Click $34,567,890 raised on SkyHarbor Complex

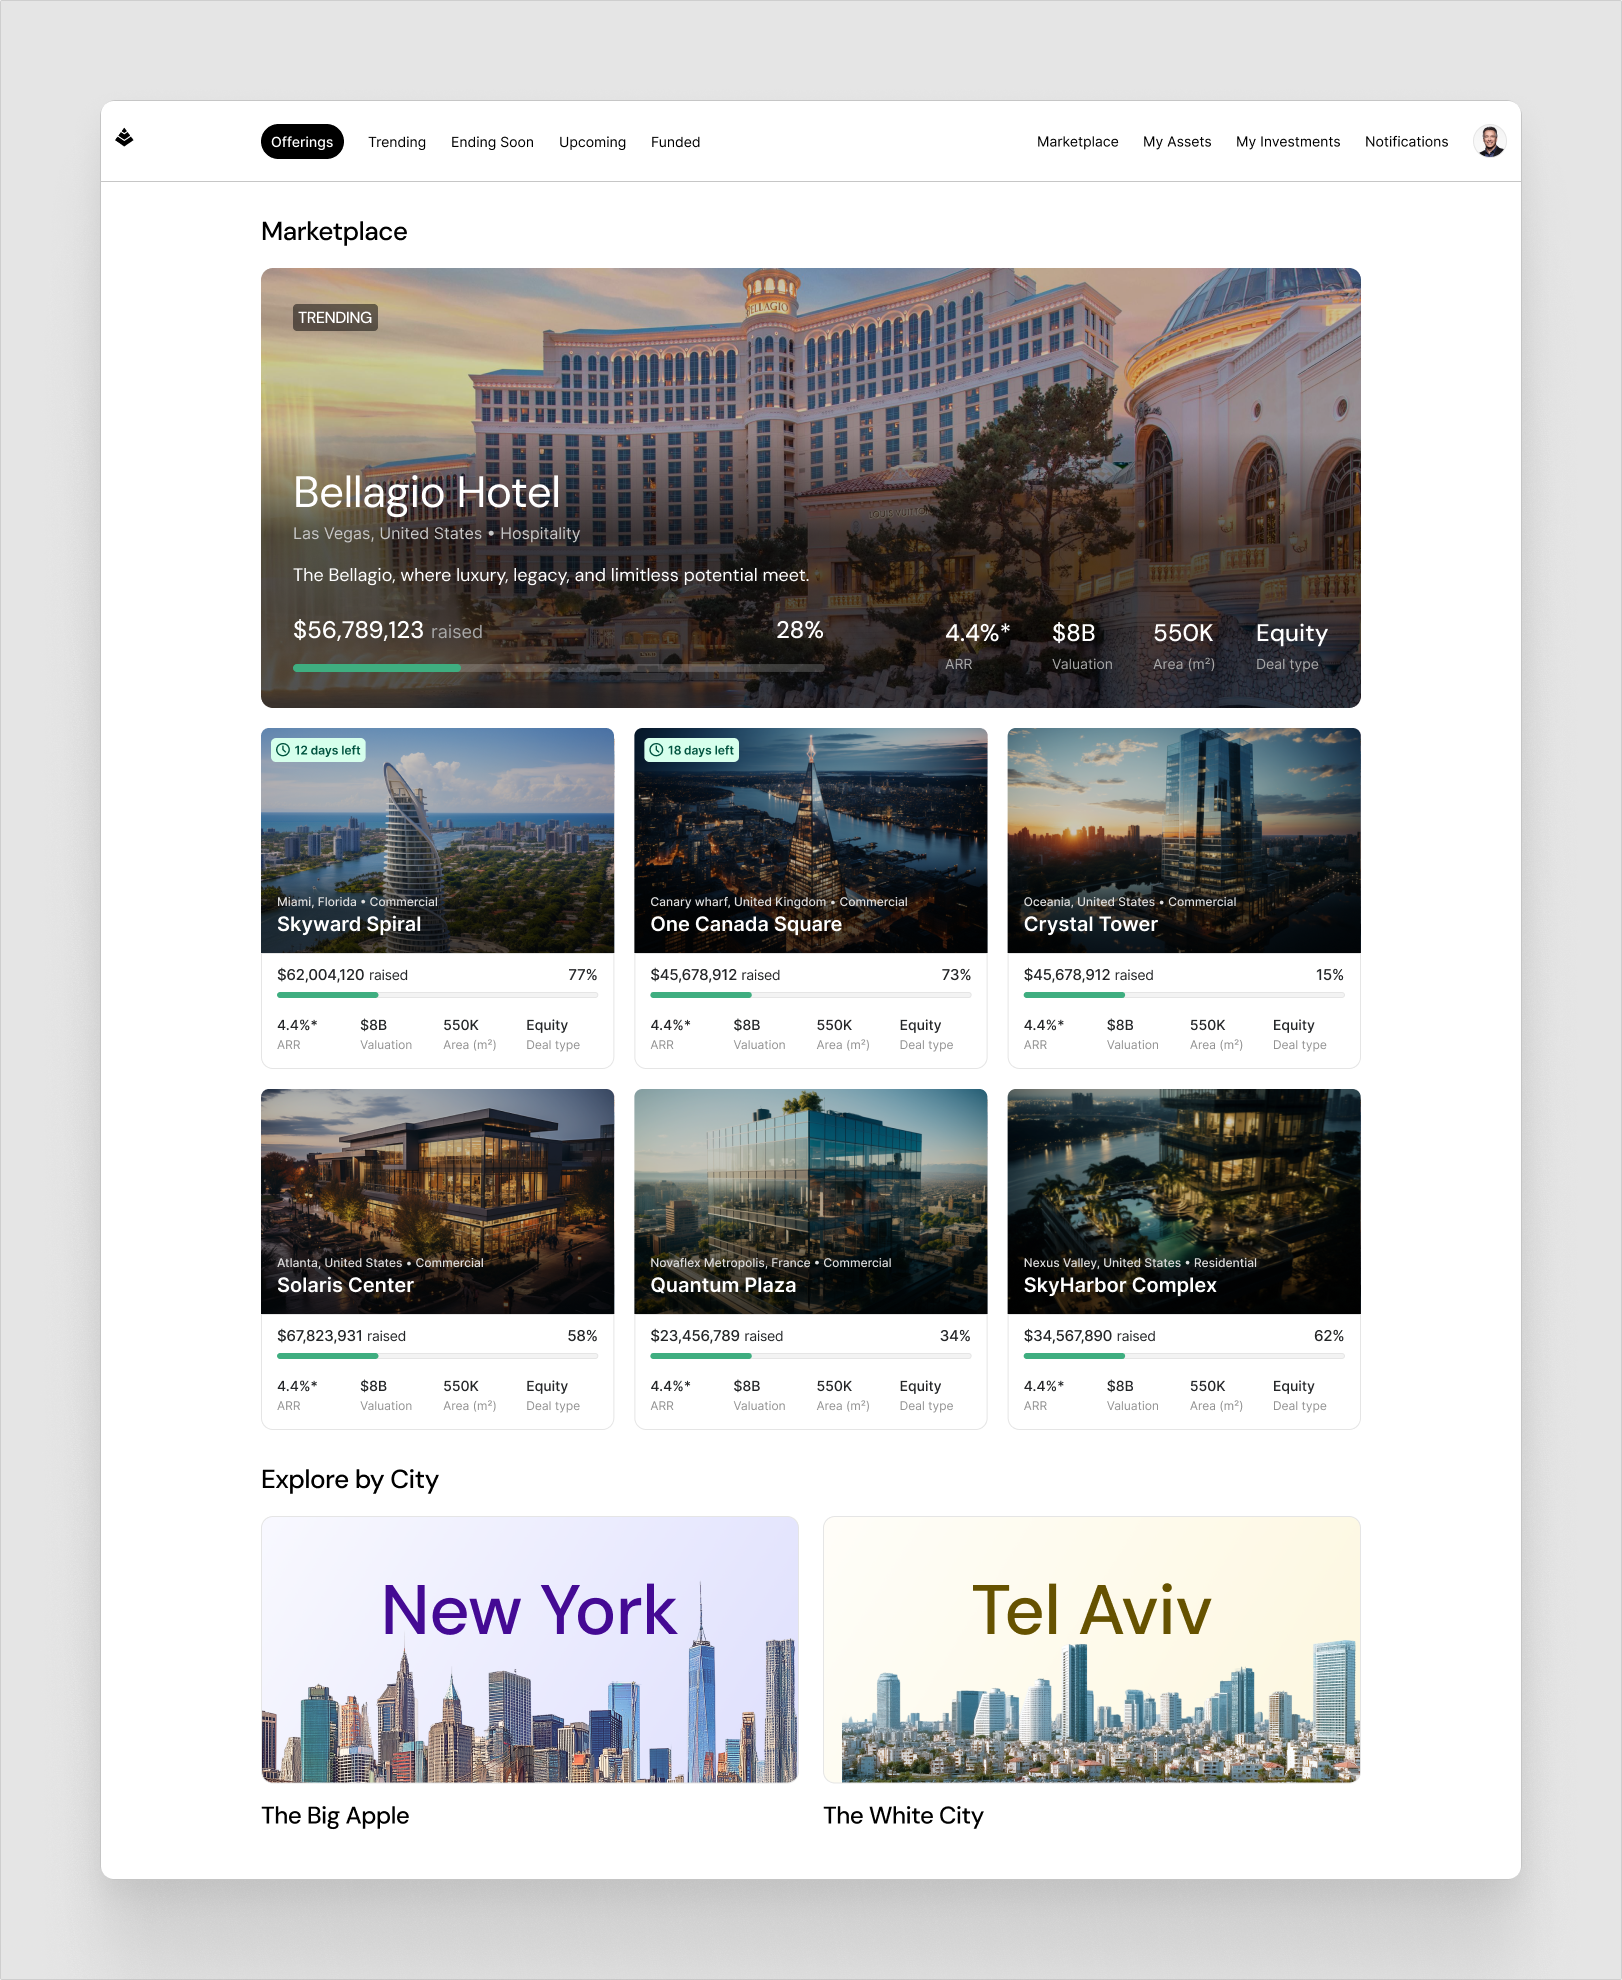tap(1090, 1336)
